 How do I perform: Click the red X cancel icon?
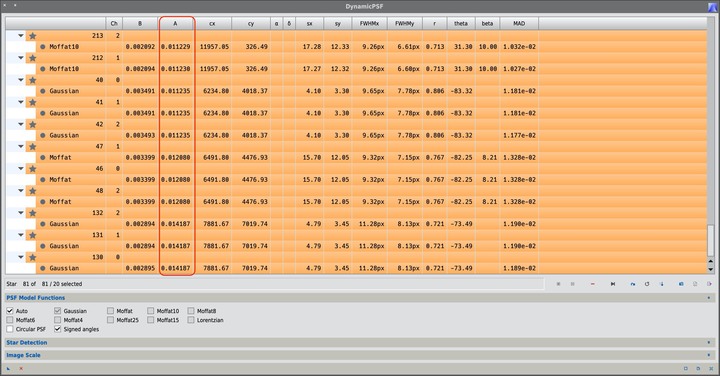pyautogui.click(x=21, y=368)
